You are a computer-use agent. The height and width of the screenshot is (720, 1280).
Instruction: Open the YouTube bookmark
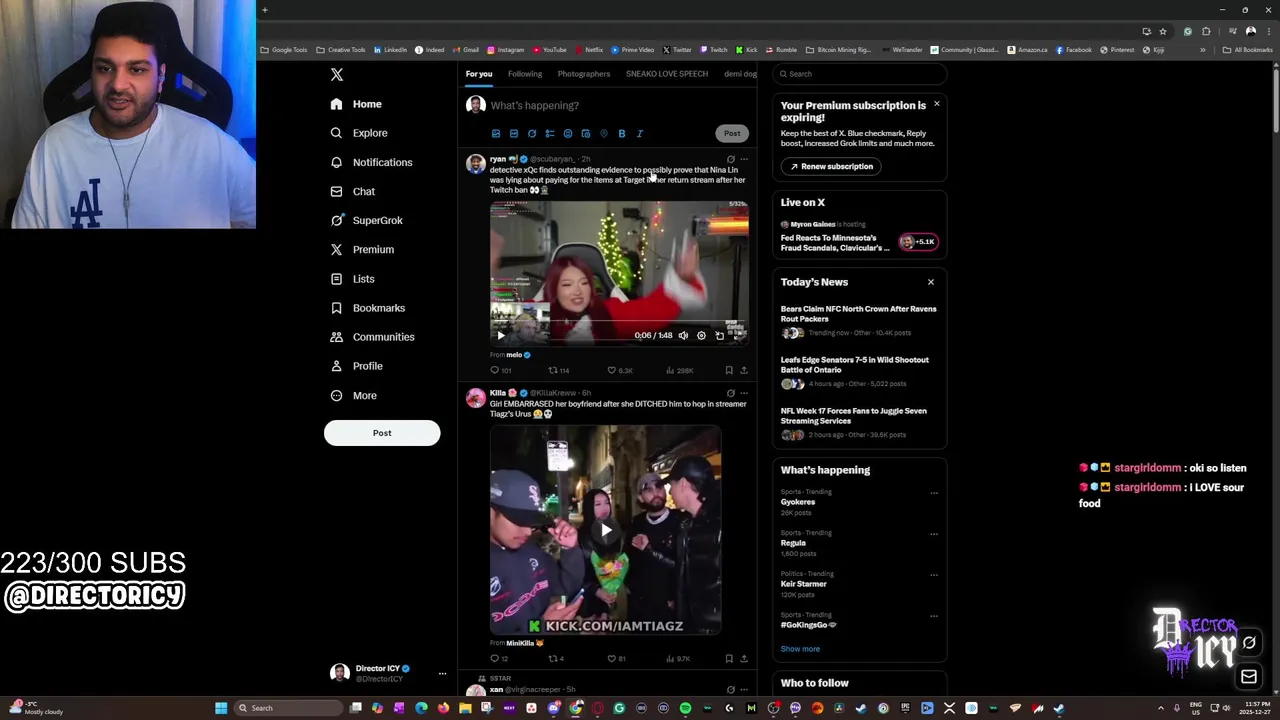[x=550, y=50]
